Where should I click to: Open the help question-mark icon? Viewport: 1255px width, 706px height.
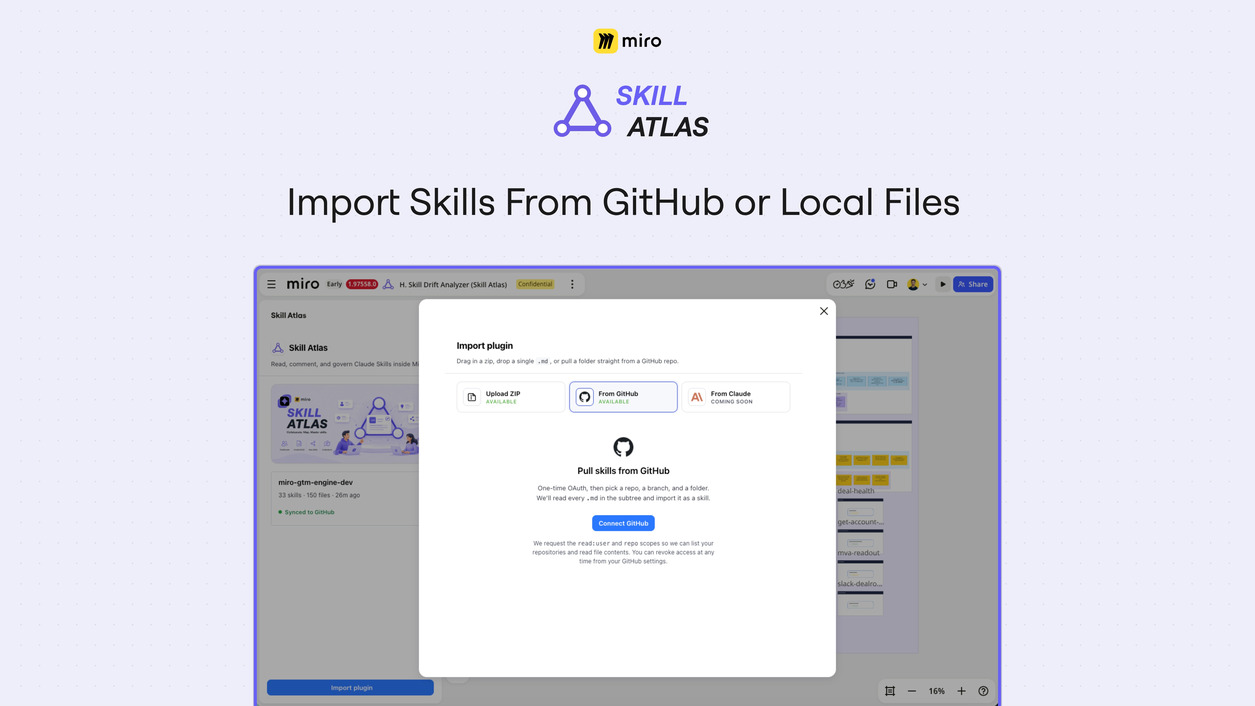tap(983, 691)
